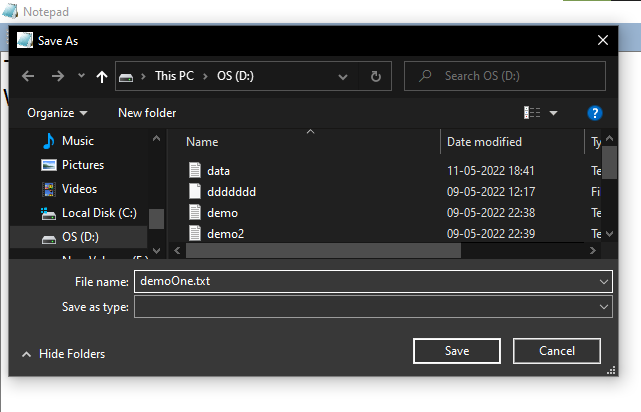The height and width of the screenshot is (412, 641).
Task: Open the blue Help icon
Action: (x=595, y=113)
